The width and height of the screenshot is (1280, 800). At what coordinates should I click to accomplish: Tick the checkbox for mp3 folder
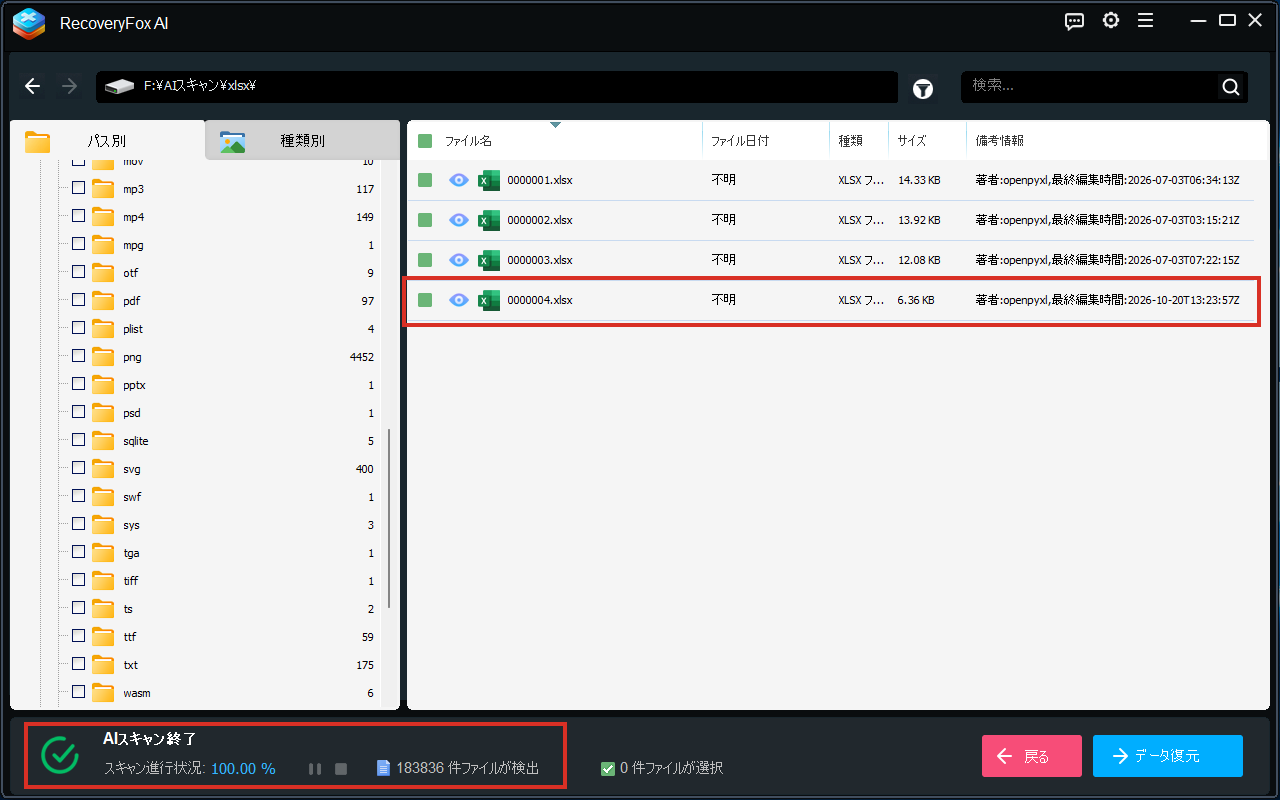point(78,188)
